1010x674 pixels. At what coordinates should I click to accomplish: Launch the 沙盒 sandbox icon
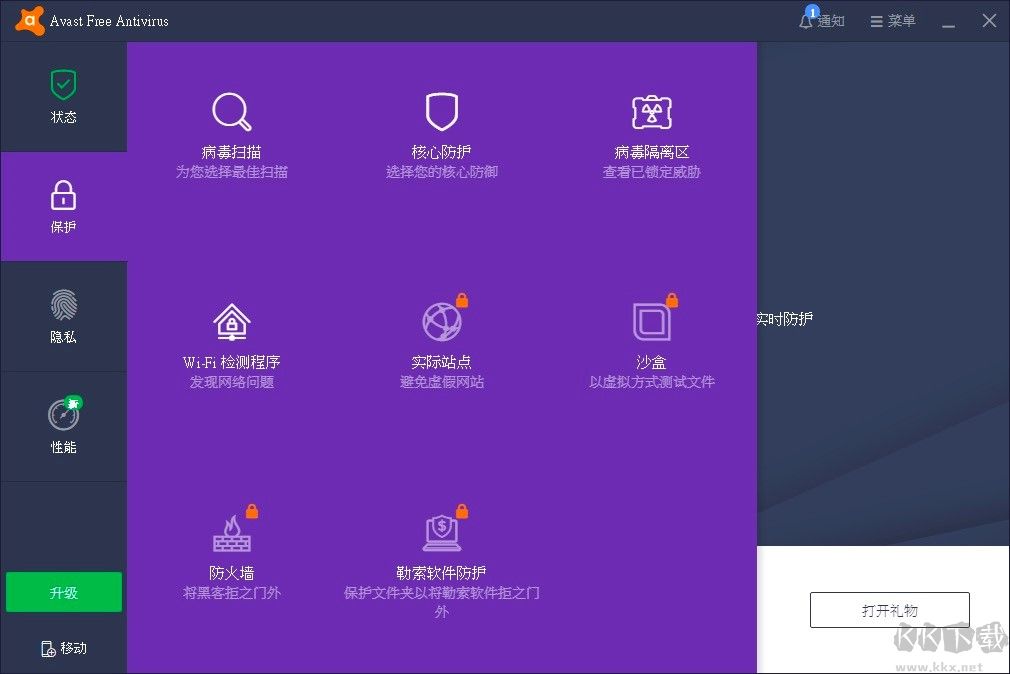coord(652,322)
